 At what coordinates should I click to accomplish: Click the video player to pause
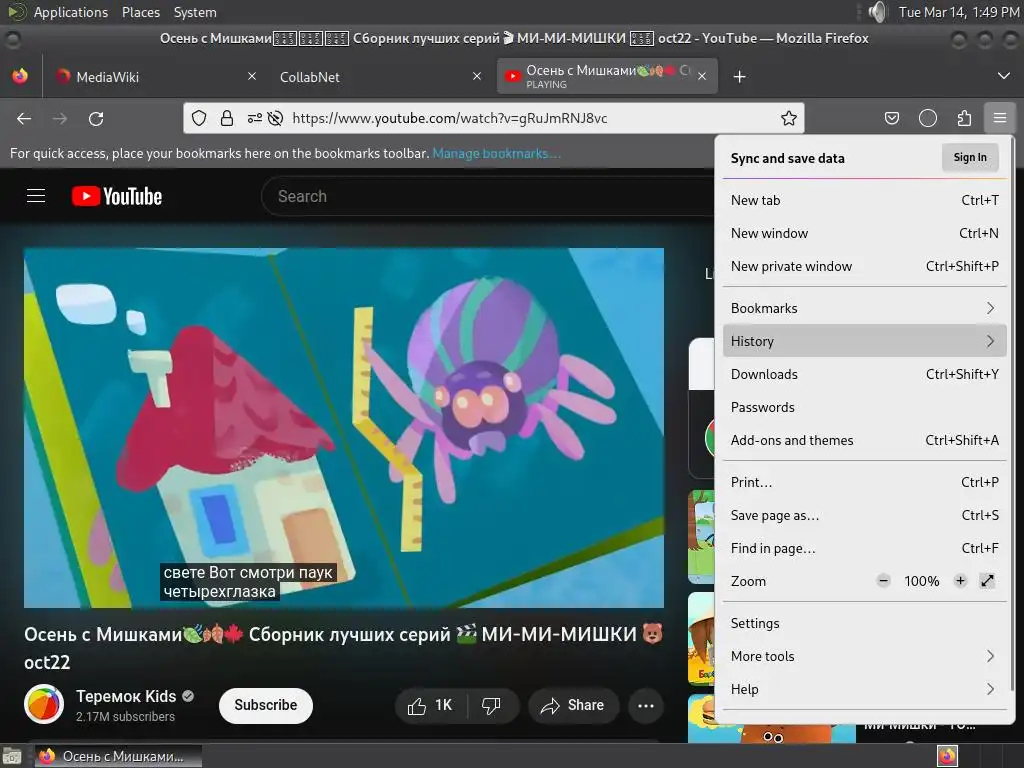(344, 428)
